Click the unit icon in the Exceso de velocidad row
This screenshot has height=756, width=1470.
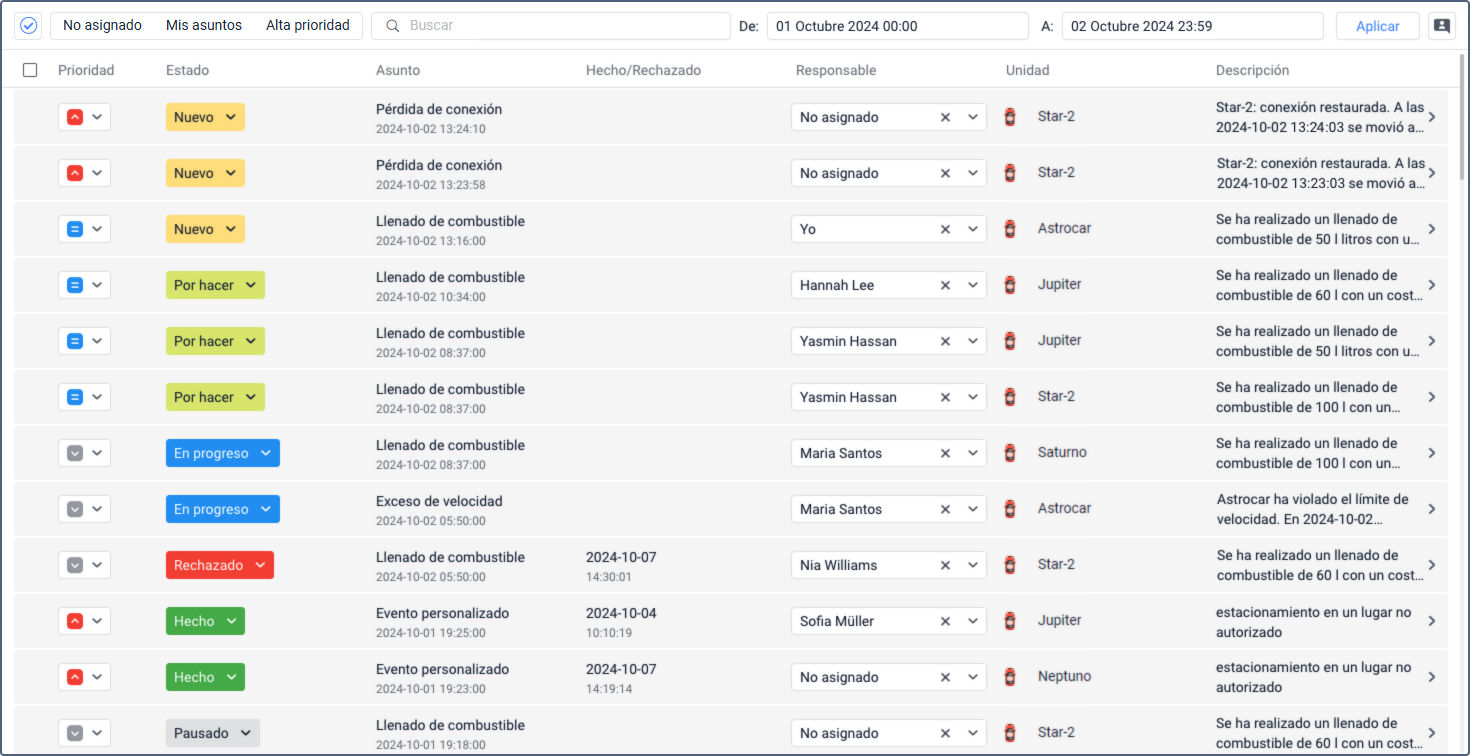pyautogui.click(x=1010, y=509)
